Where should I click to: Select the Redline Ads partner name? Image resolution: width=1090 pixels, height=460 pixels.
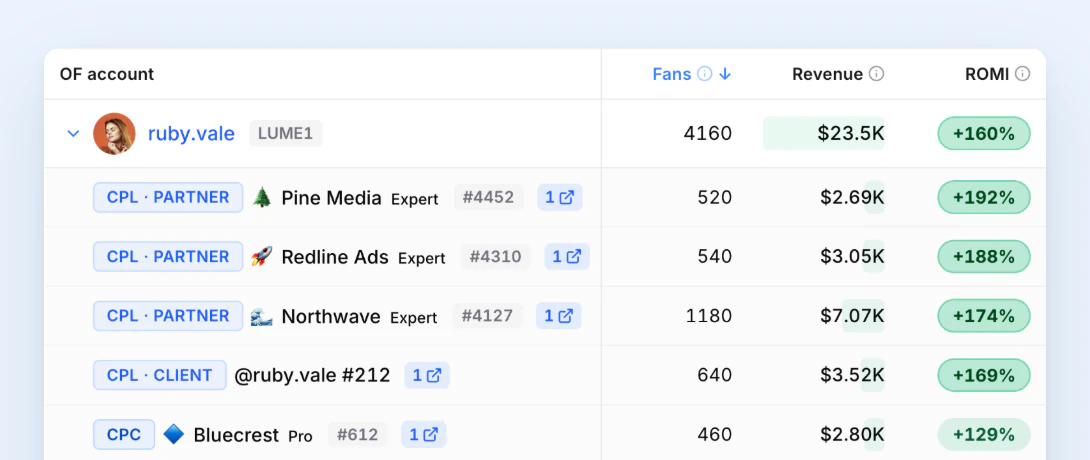point(335,257)
